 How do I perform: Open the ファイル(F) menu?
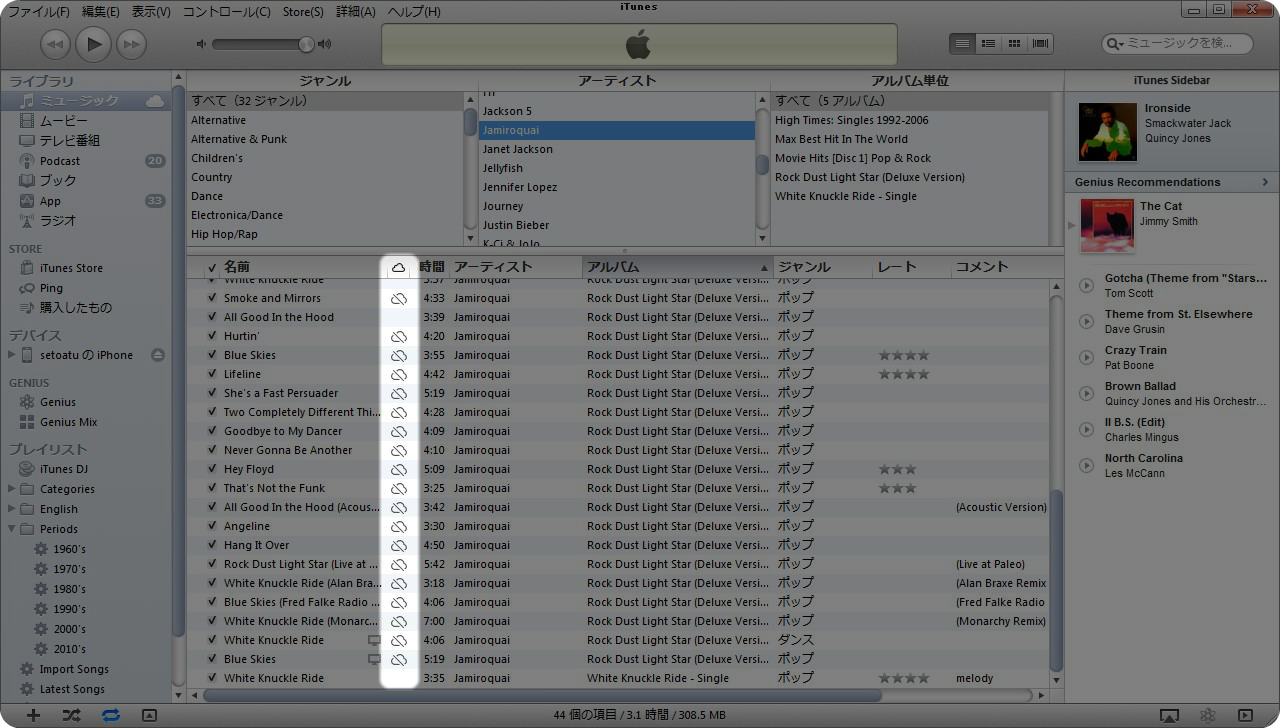click(39, 12)
